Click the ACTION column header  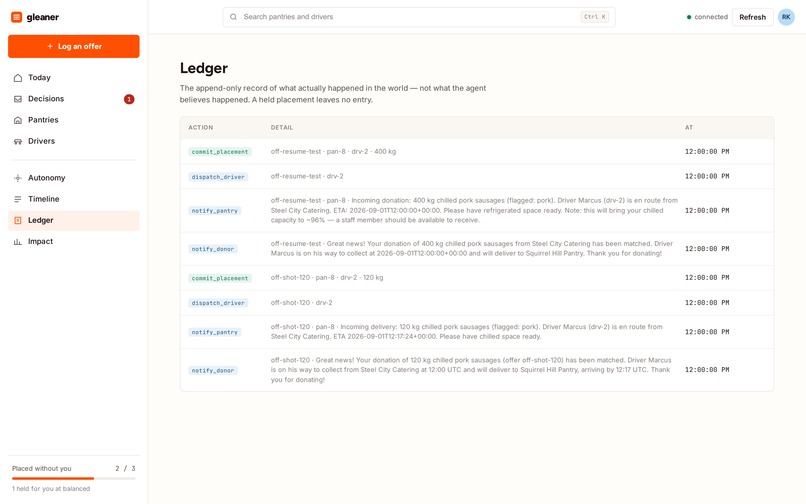200,128
